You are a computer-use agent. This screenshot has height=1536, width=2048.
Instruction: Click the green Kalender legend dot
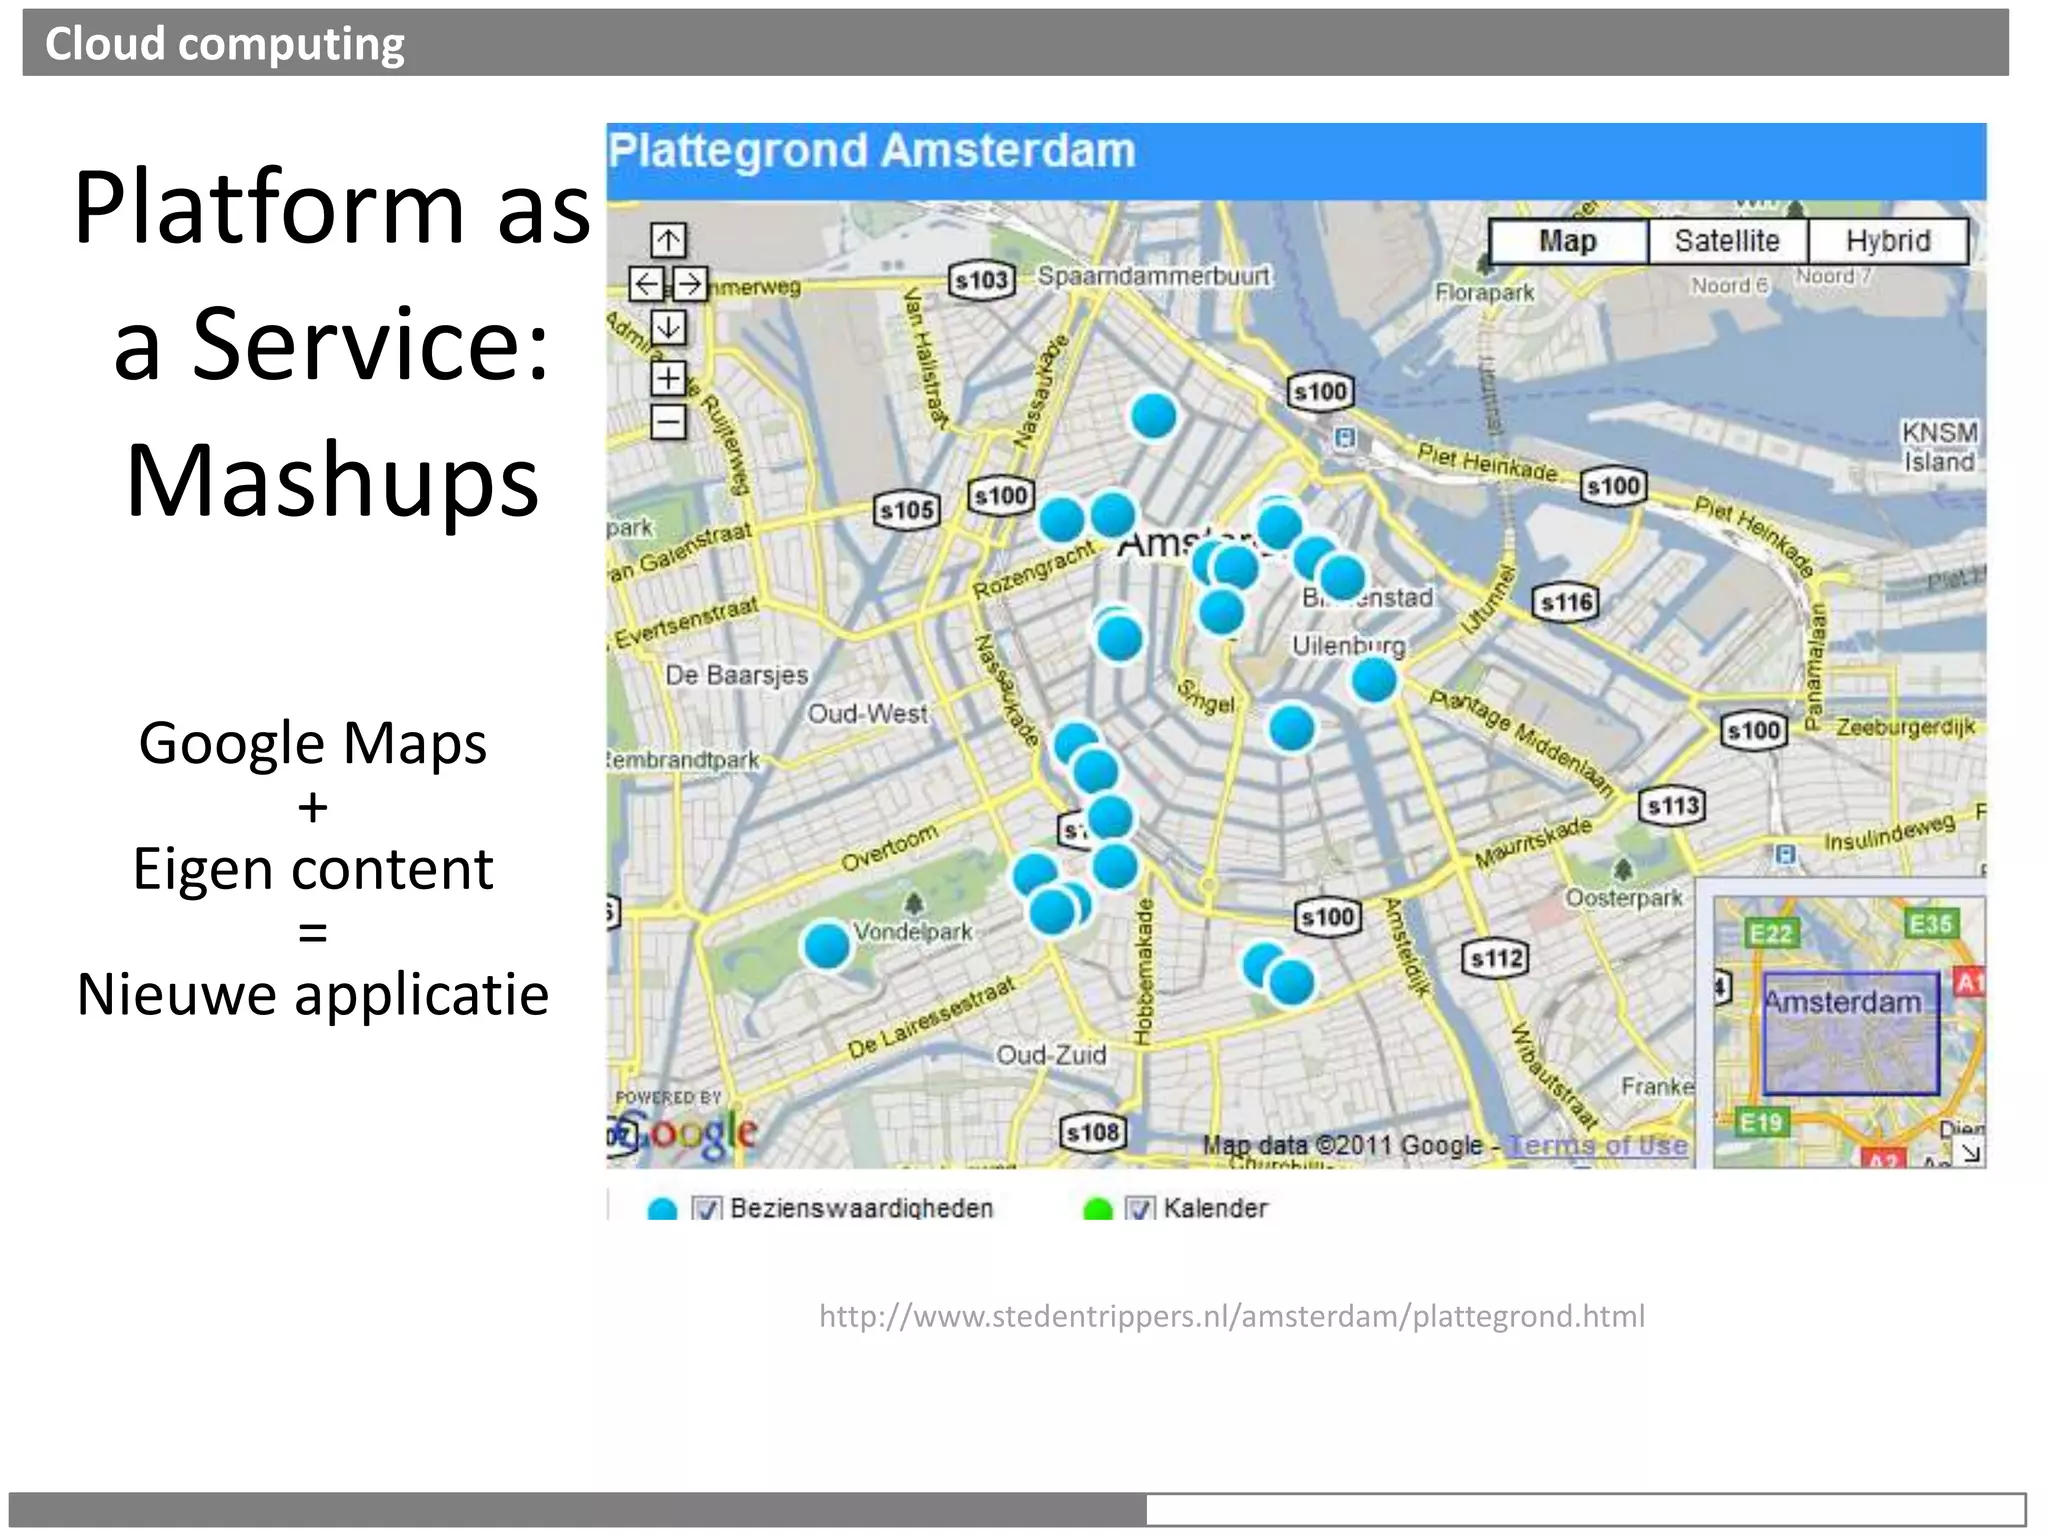click(1098, 1210)
